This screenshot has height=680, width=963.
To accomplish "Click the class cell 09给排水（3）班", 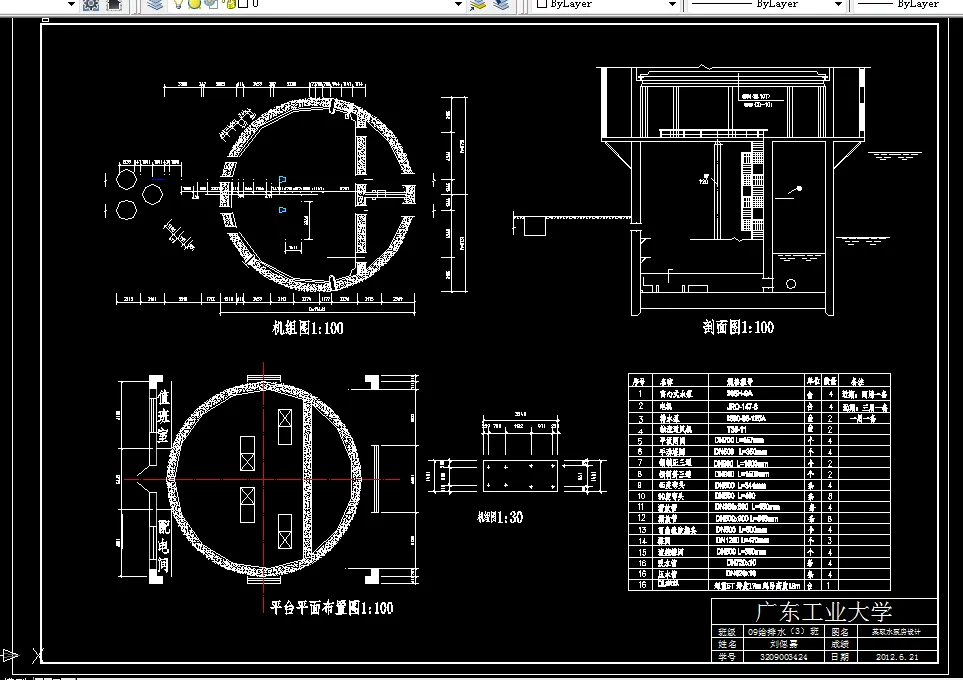I will (782, 631).
